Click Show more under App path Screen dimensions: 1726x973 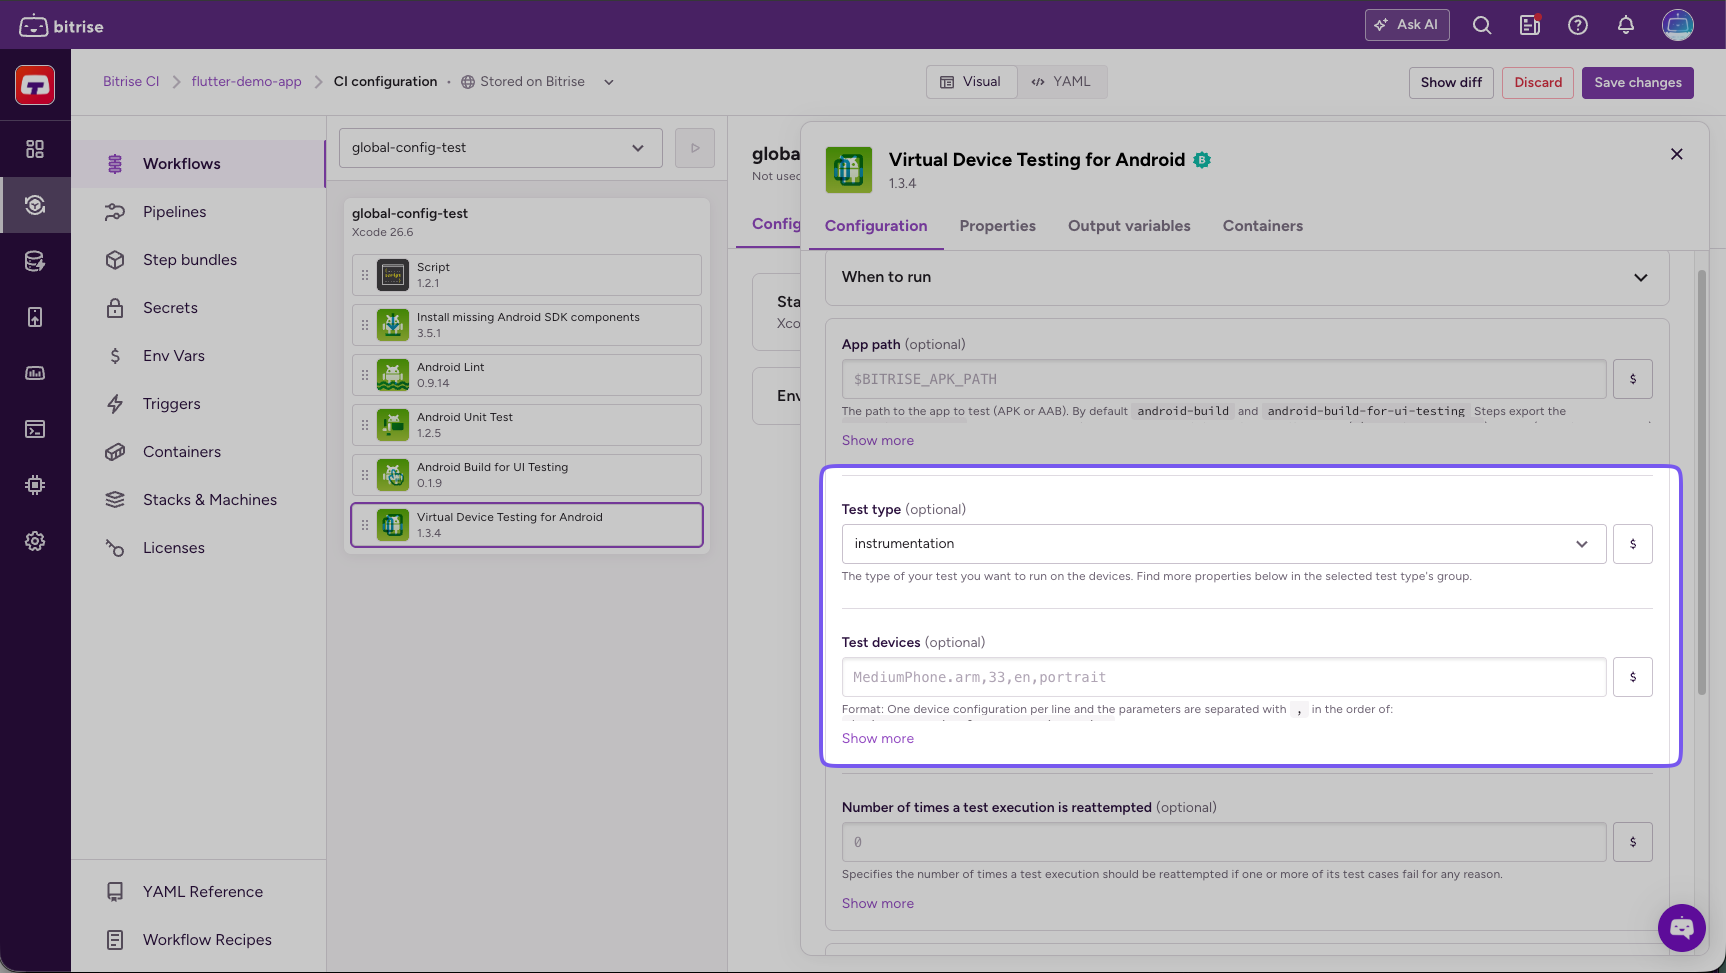point(878,441)
